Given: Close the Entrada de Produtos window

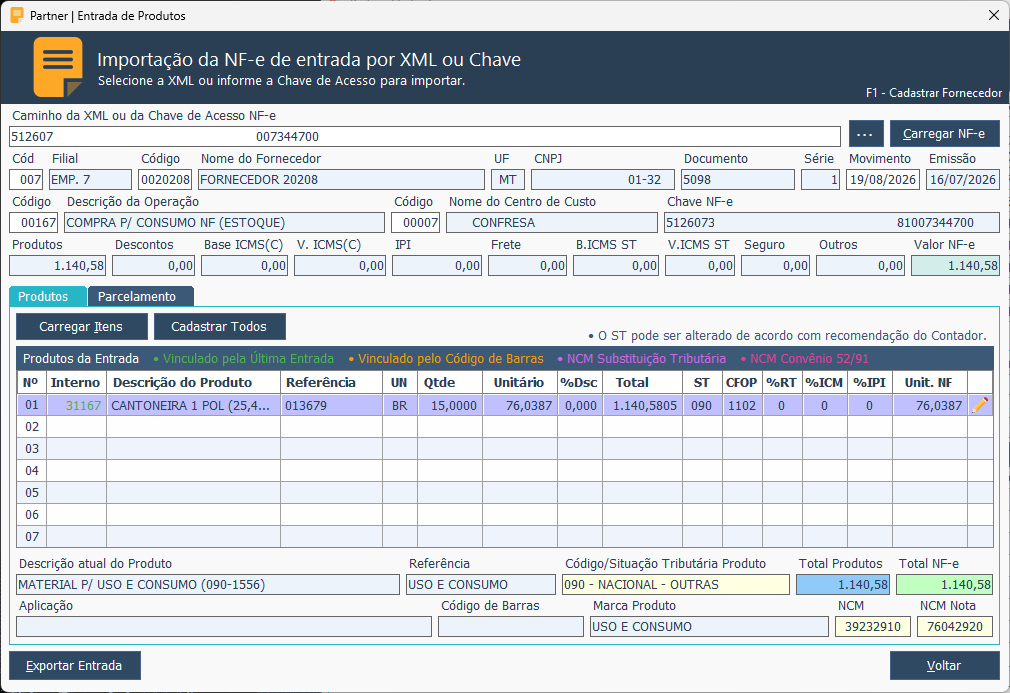Looking at the screenshot, I should pos(994,15).
